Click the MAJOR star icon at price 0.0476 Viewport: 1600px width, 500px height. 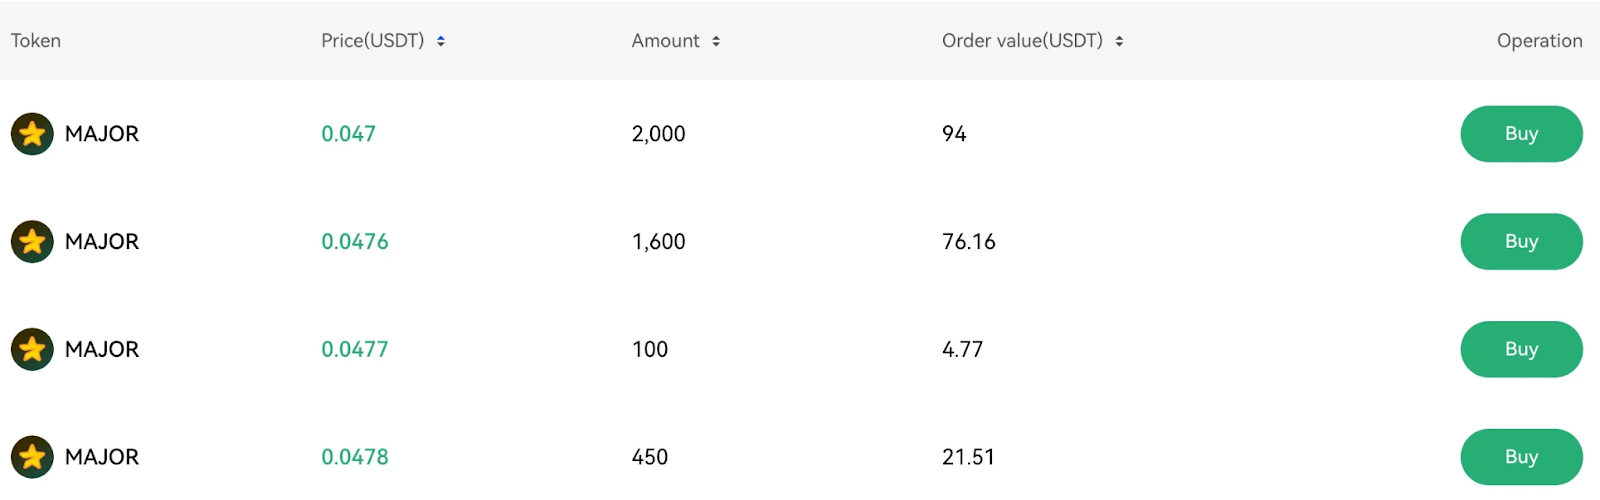(32, 242)
